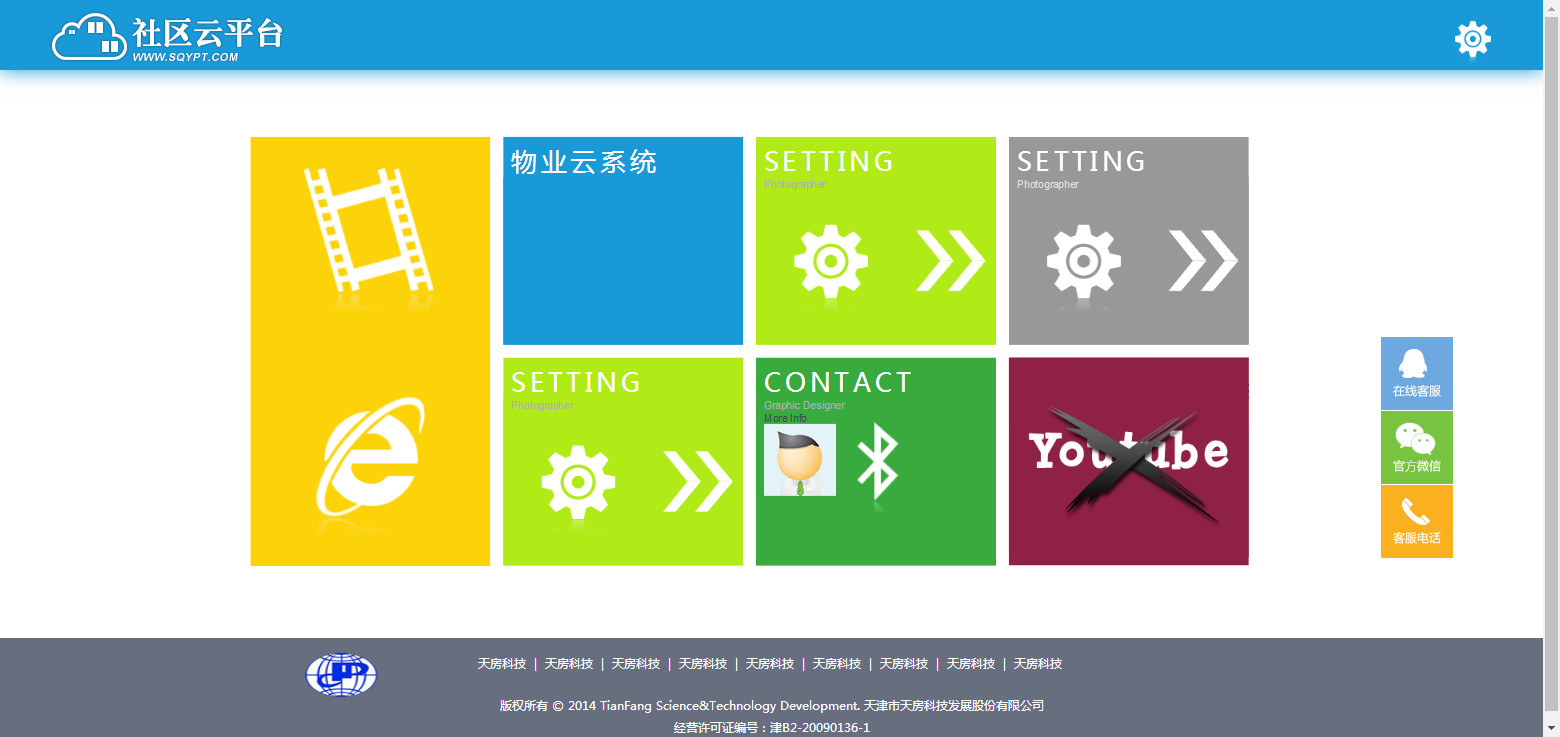Screen dimensions: 1560x737
Task: Open 在线客服 QQ online service icon
Action: pyautogui.click(x=1416, y=373)
